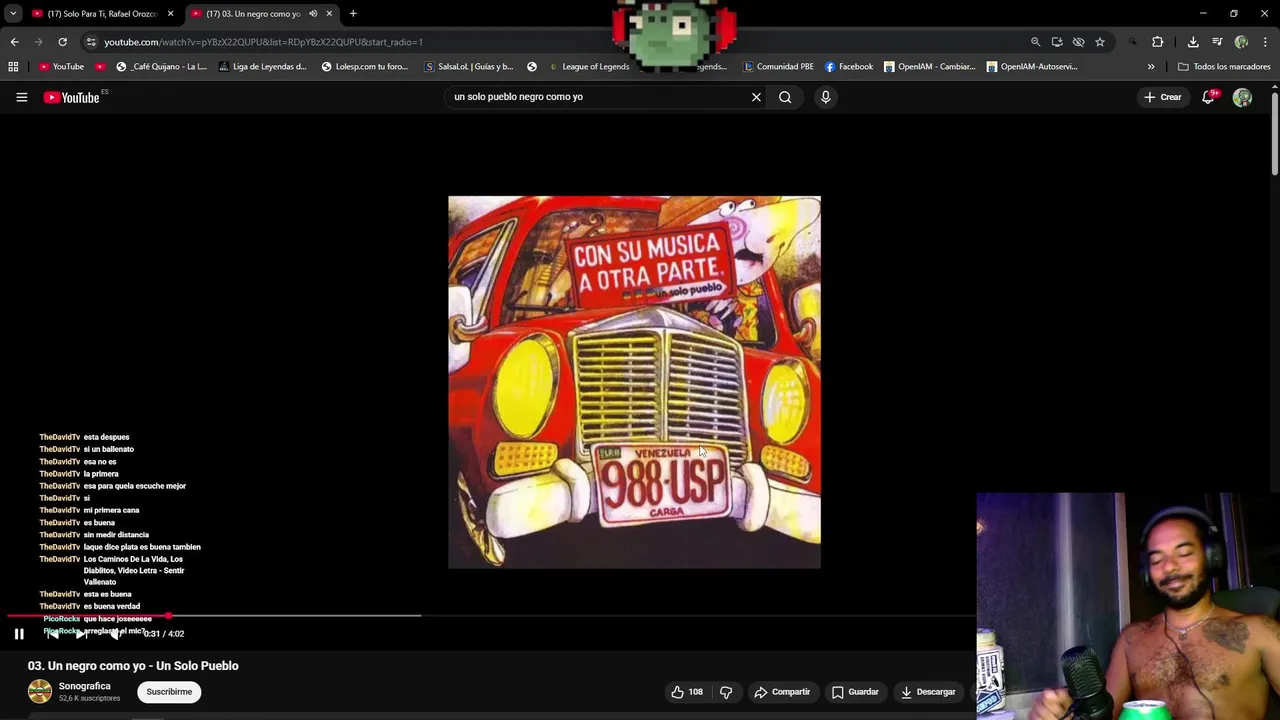The image size is (1280, 720).
Task: View site information icon in address bar
Action: pyautogui.click(x=91, y=42)
